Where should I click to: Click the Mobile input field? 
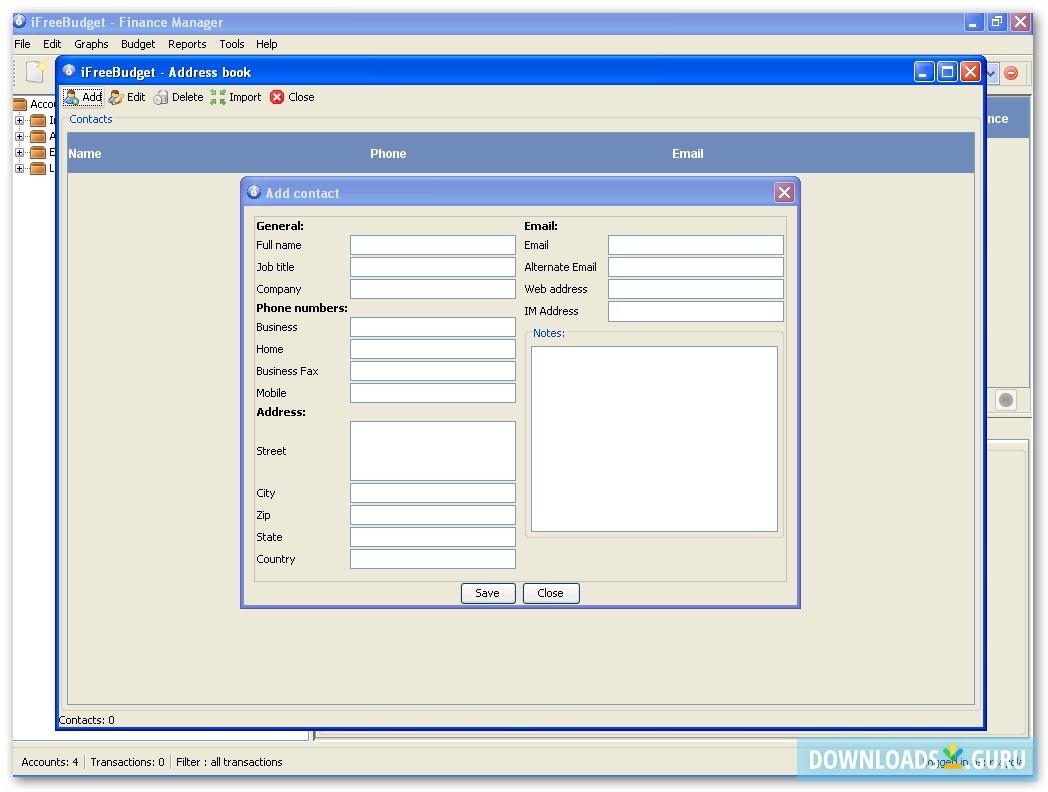point(432,394)
